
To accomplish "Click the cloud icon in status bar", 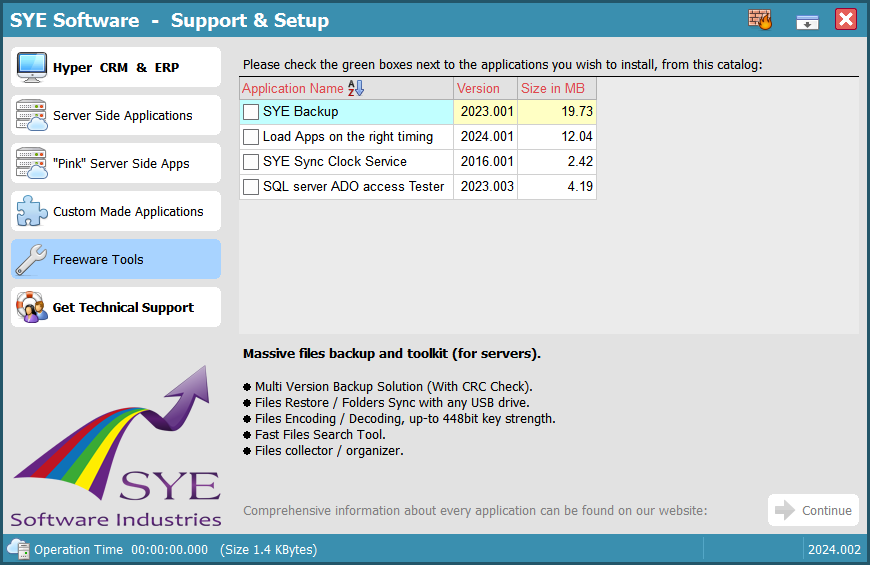I will (18, 549).
